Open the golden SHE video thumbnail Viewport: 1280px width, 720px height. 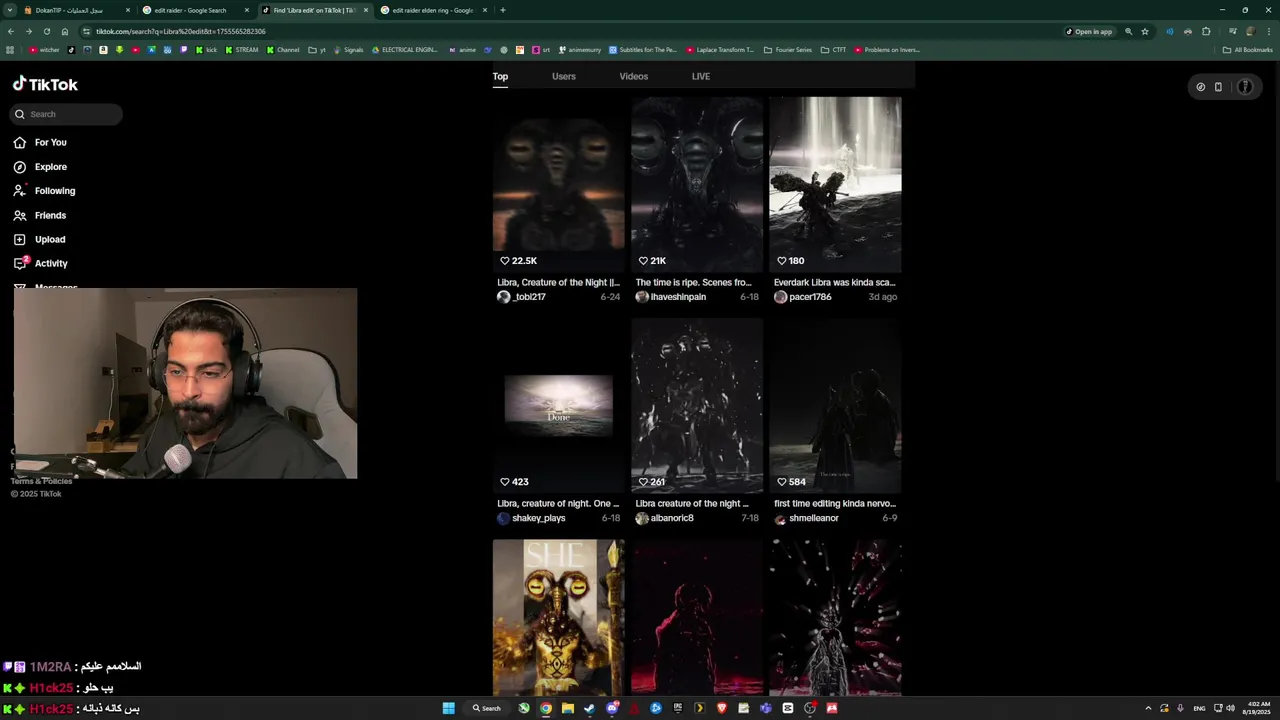(558, 617)
